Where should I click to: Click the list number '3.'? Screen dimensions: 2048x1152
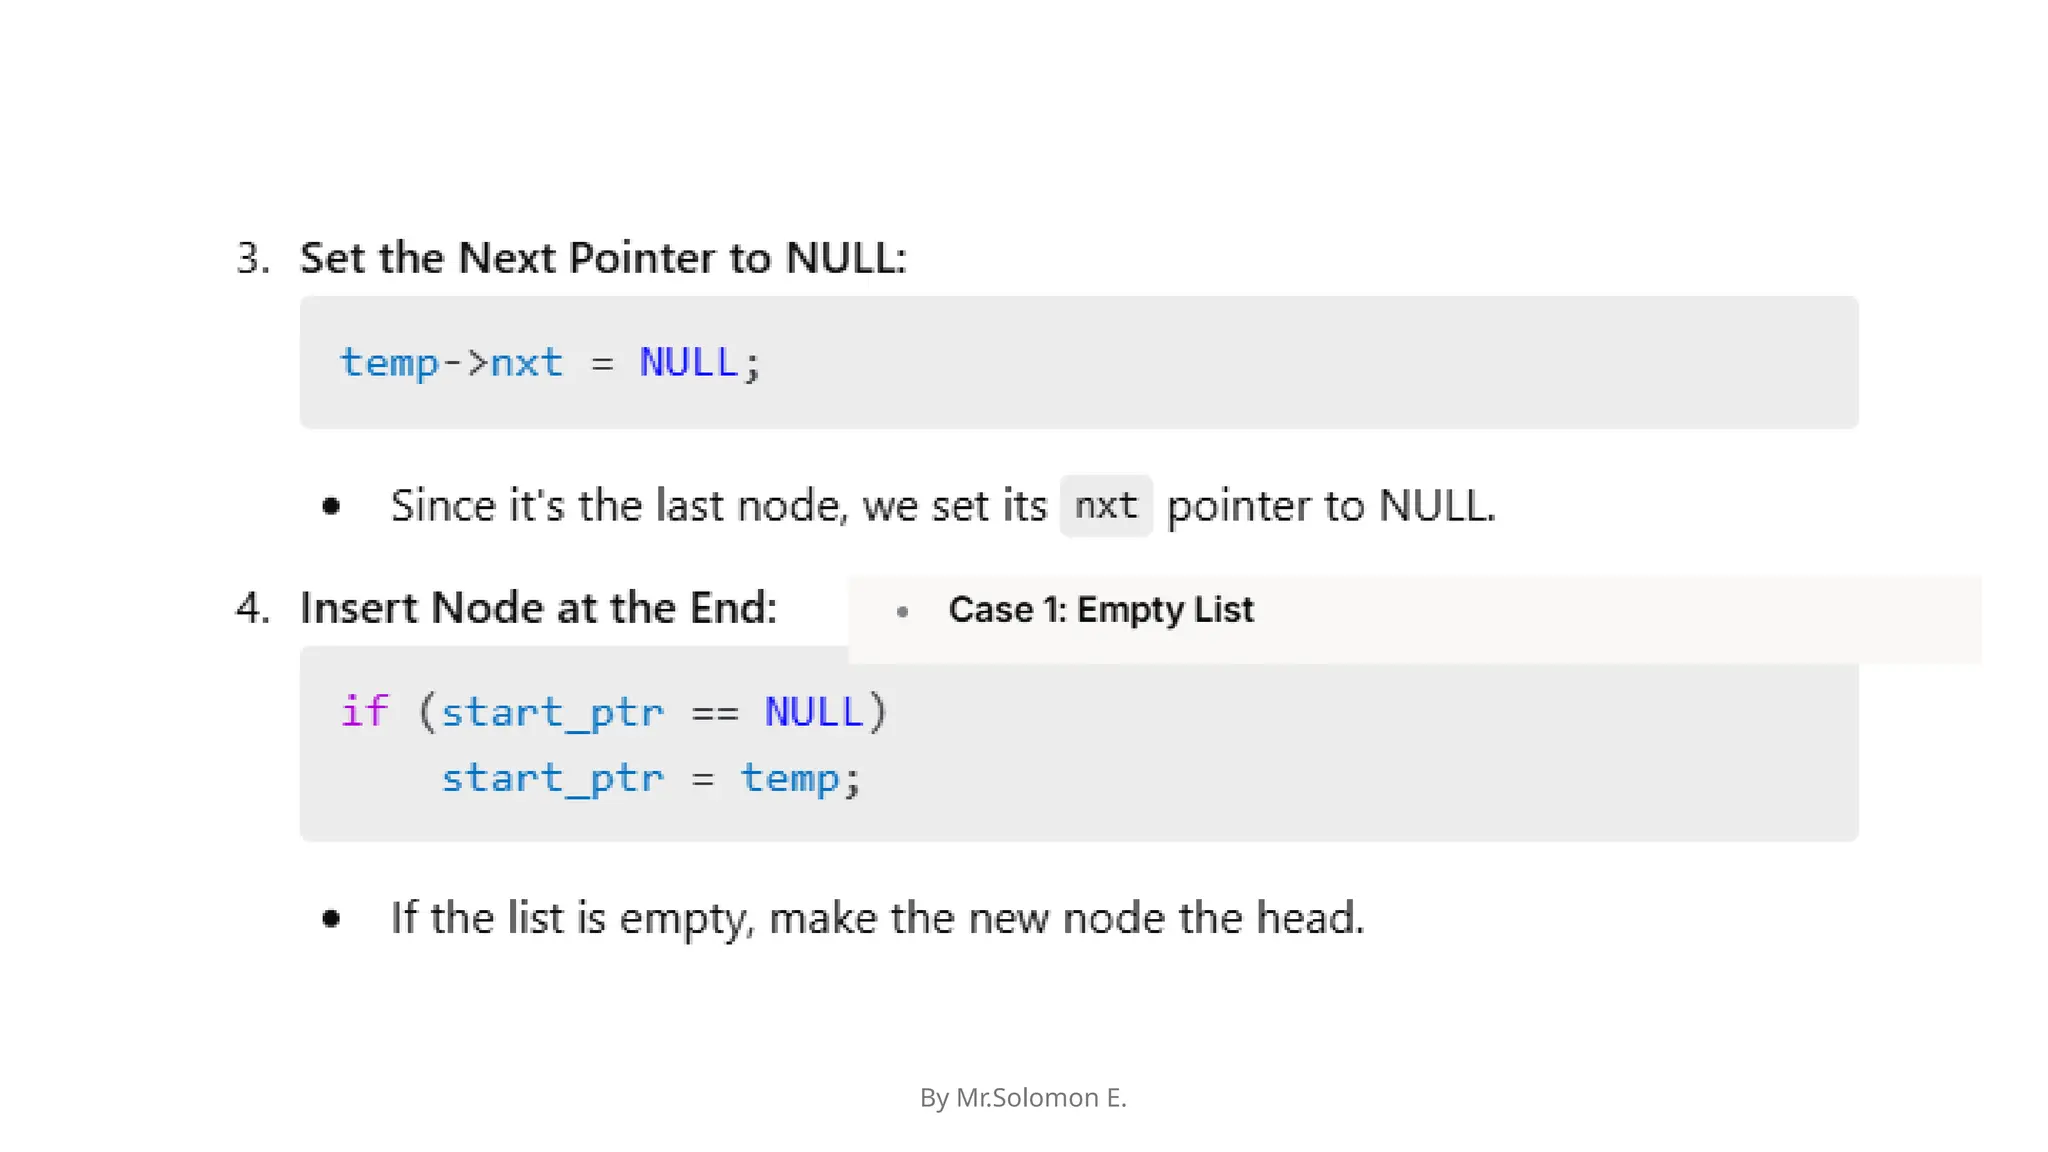click(253, 258)
